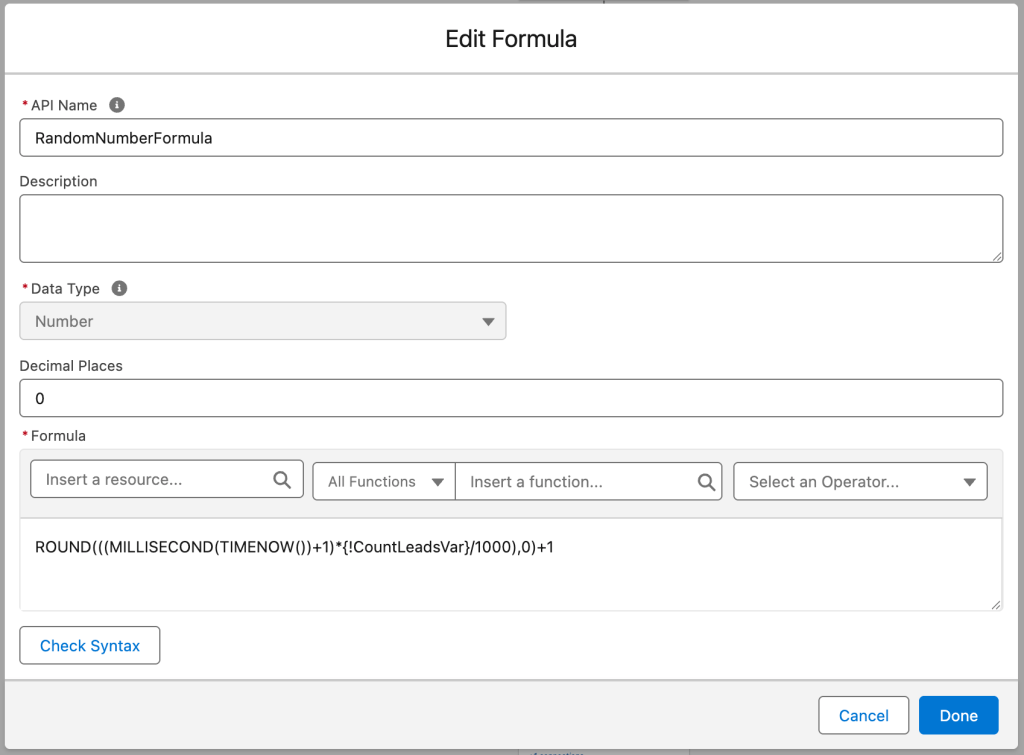Screen dimensions: 1024x755
Task: Click Check Syntax to validate the formula
Action: [89, 645]
